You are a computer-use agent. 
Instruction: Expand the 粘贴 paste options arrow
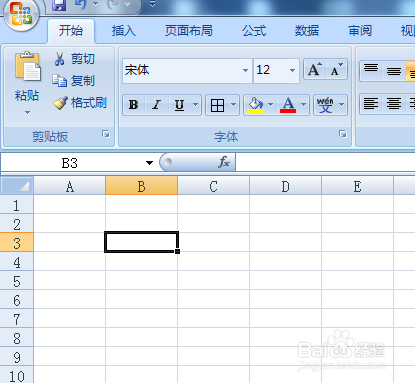coord(27,113)
